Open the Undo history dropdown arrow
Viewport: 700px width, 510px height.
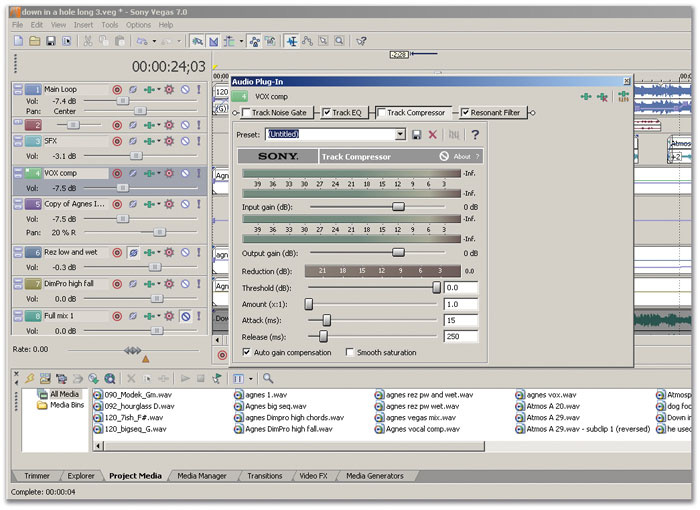pos(154,41)
